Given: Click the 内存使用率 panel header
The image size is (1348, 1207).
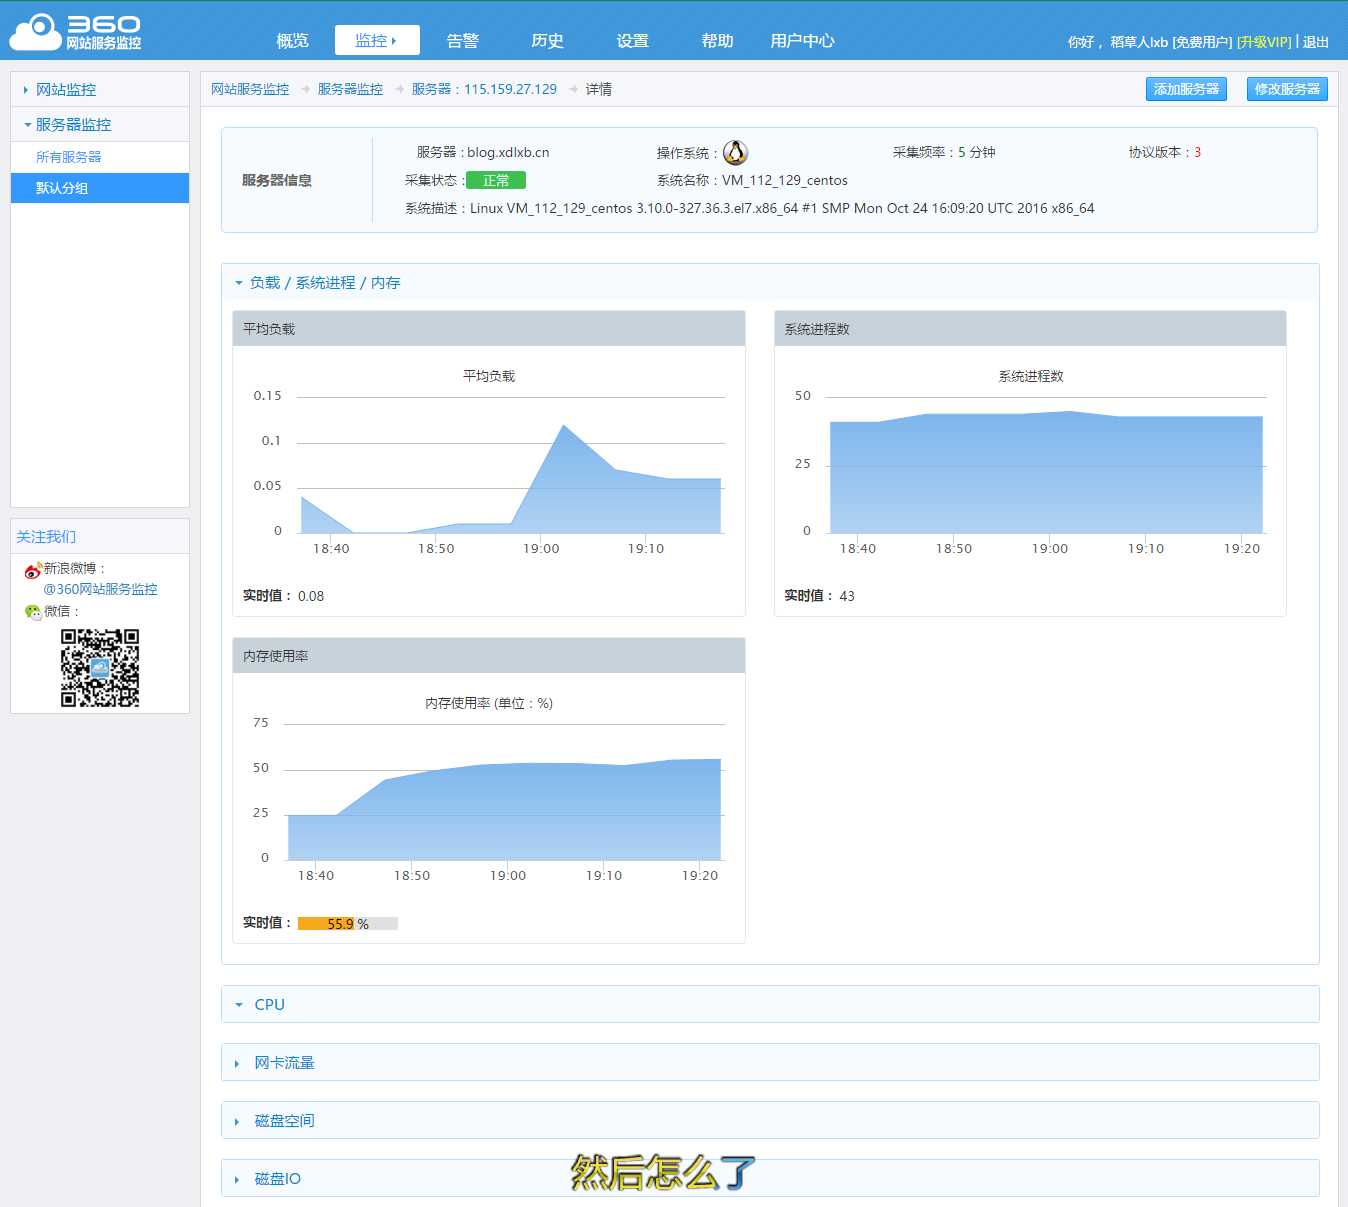Looking at the screenshot, I should point(489,656).
